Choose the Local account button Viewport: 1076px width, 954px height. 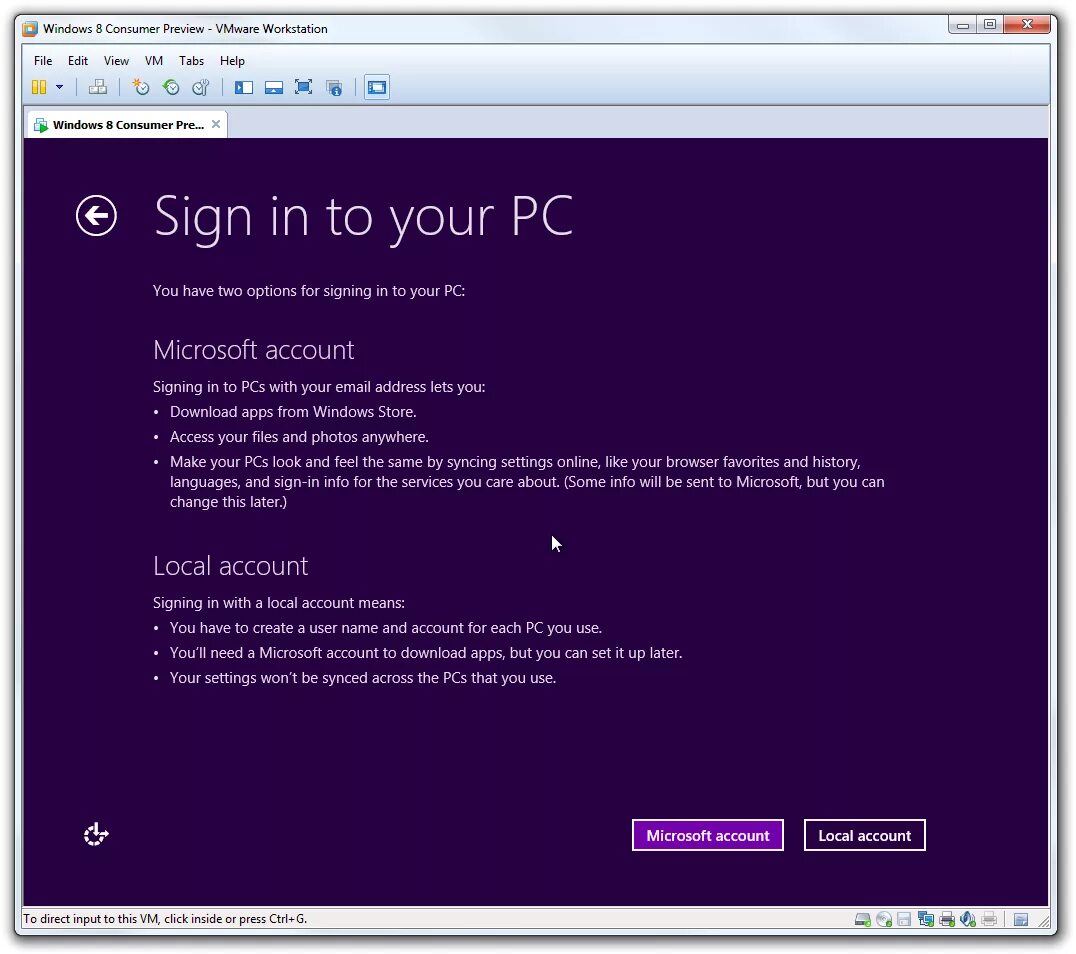[x=865, y=835]
